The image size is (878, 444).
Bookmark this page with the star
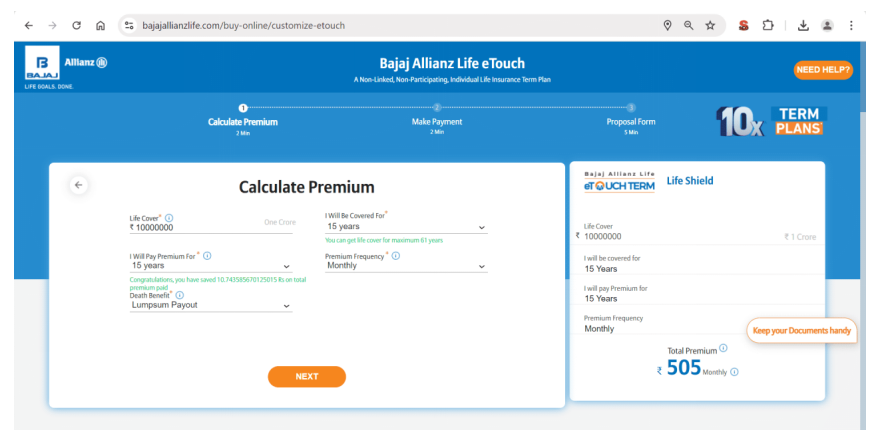710,25
